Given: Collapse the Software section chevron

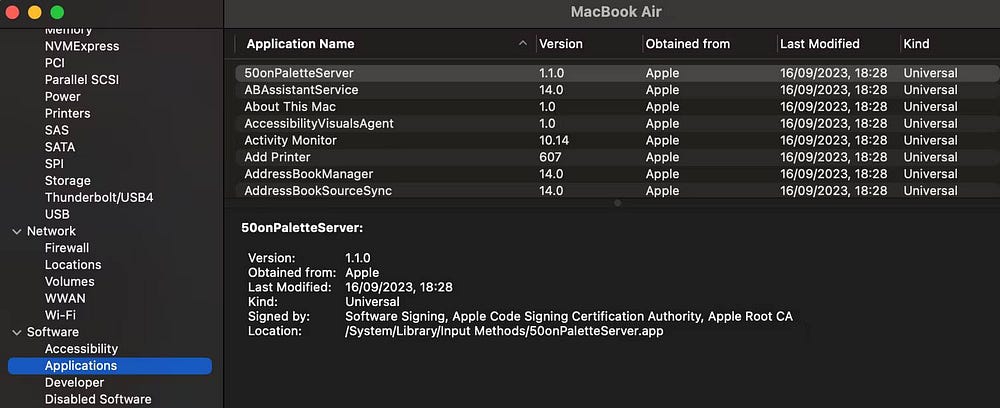Looking at the screenshot, I should tap(17, 332).
